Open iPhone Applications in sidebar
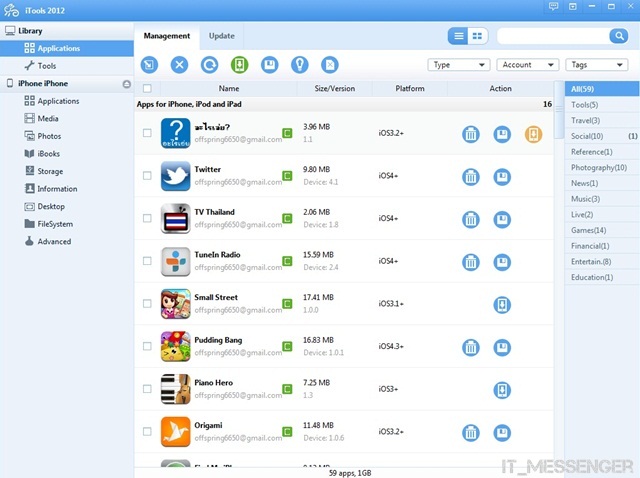Image resolution: width=640 pixels, height=478 pixels. click(x=67, y=101)
